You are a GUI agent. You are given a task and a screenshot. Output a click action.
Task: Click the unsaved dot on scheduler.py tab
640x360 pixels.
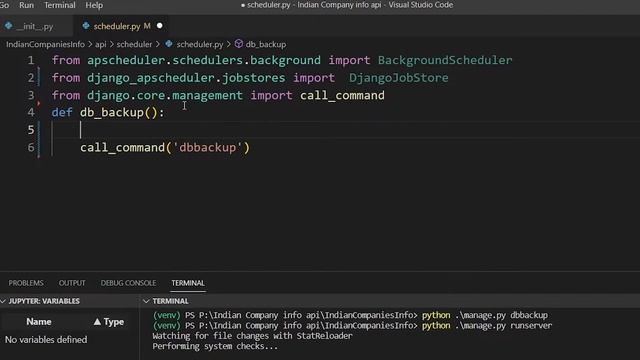[x=160, y=26]
